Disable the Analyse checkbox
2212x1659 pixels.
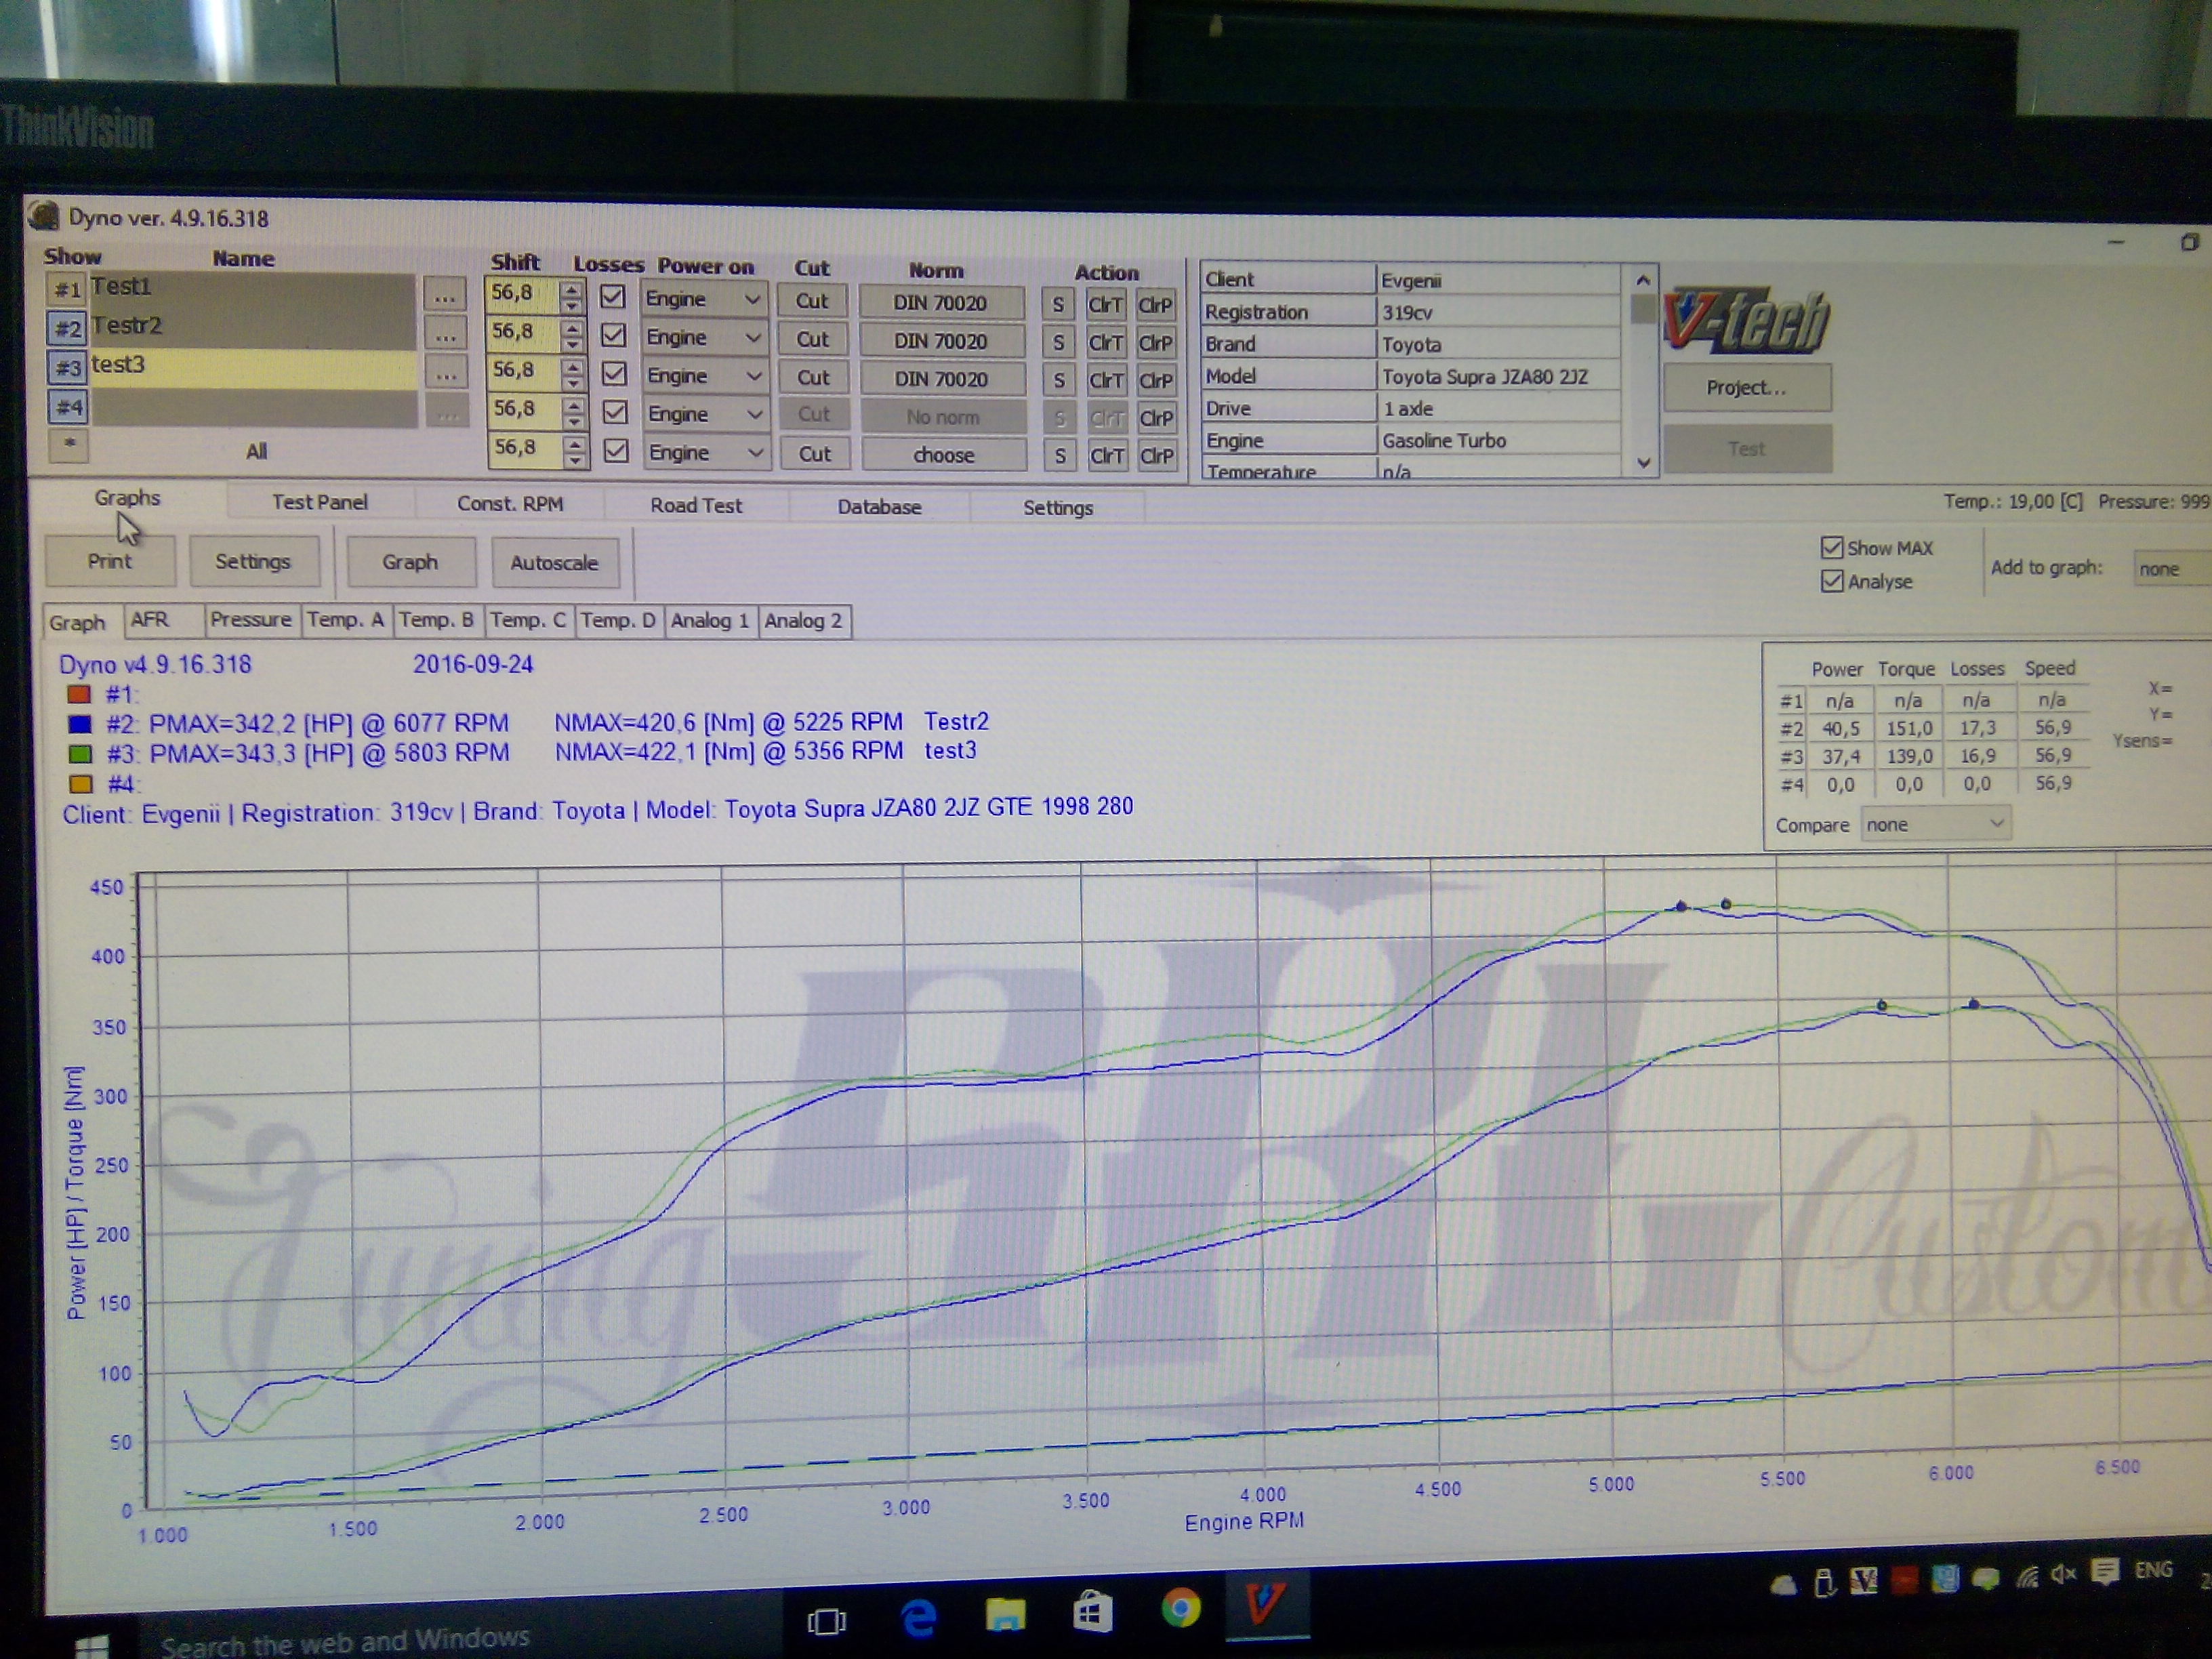tap(1832, 581)
